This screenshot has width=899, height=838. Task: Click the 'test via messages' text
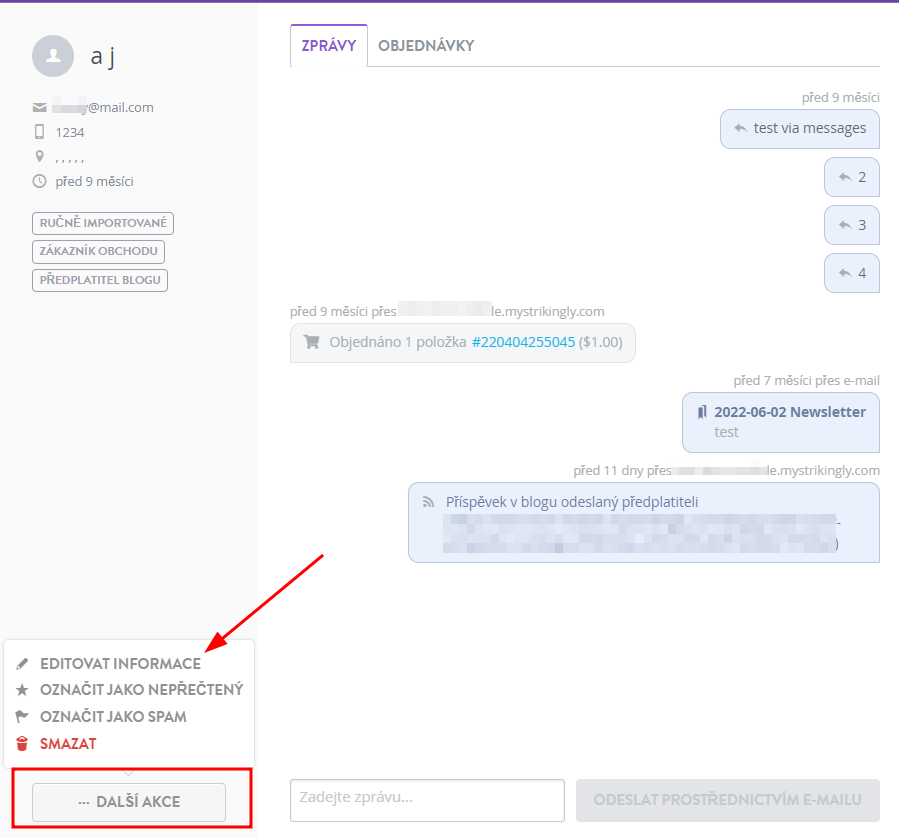[x=810, y=128]
